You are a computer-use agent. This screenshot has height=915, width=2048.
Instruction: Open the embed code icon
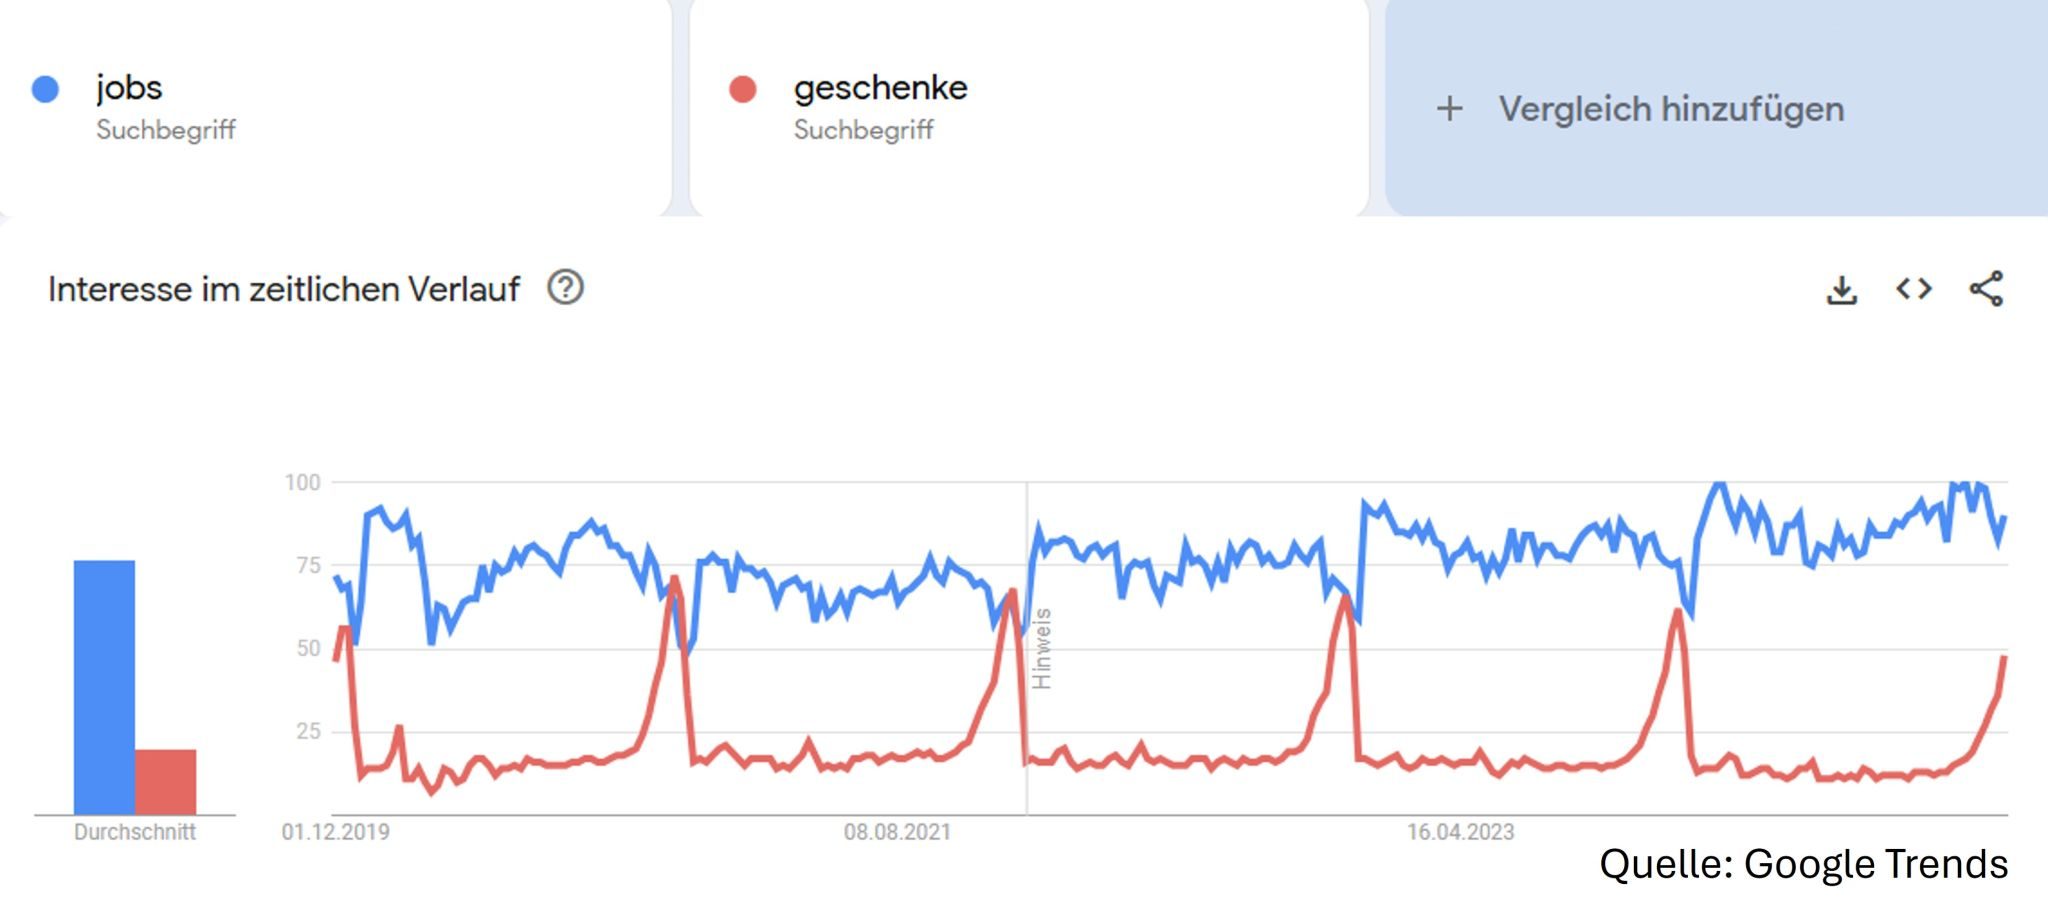tap(1913, 289)
